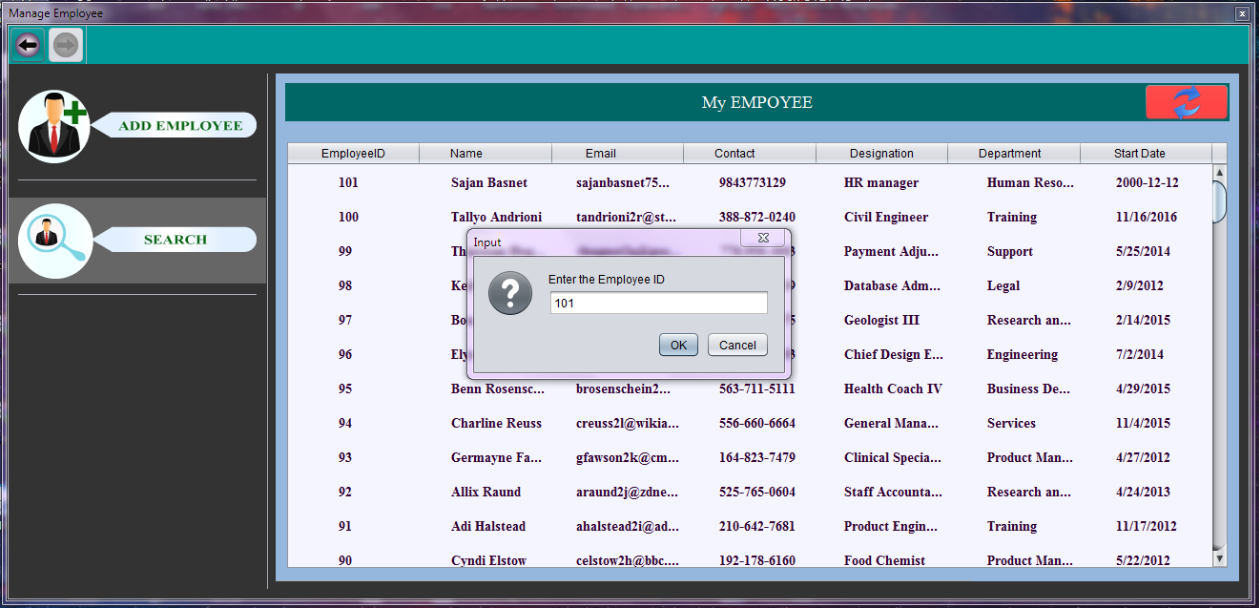
Task: Click EmployeeID cell 100
Action: coord(348,217)
